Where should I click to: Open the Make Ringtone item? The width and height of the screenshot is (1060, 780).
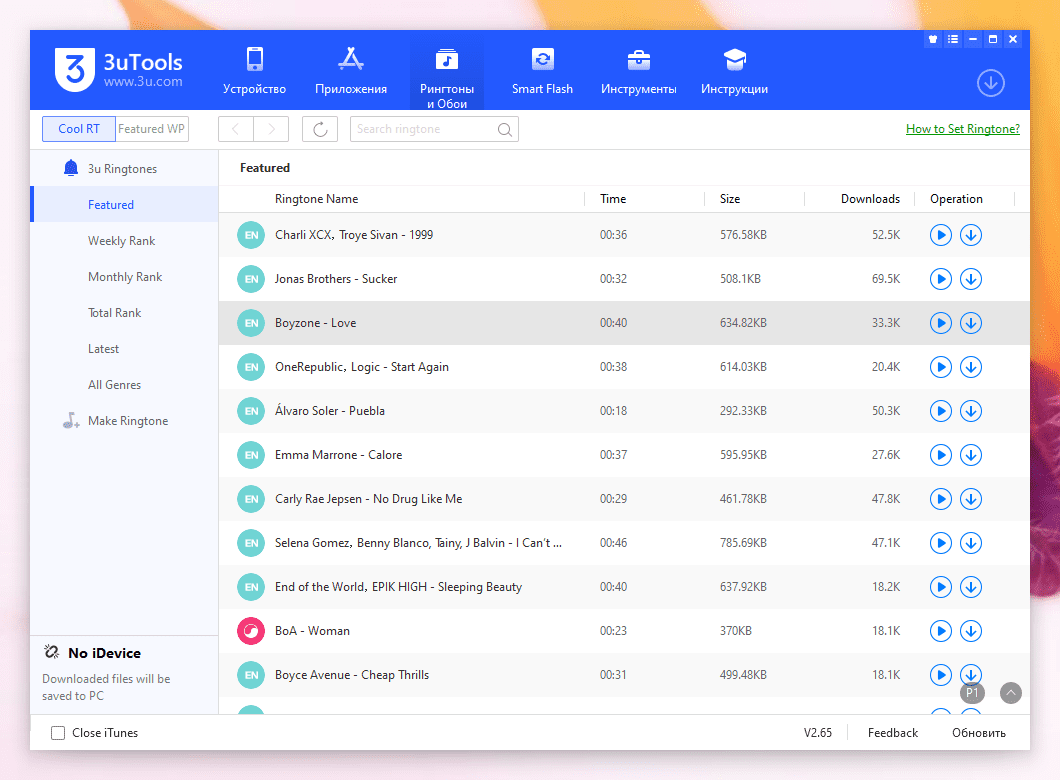127,421
